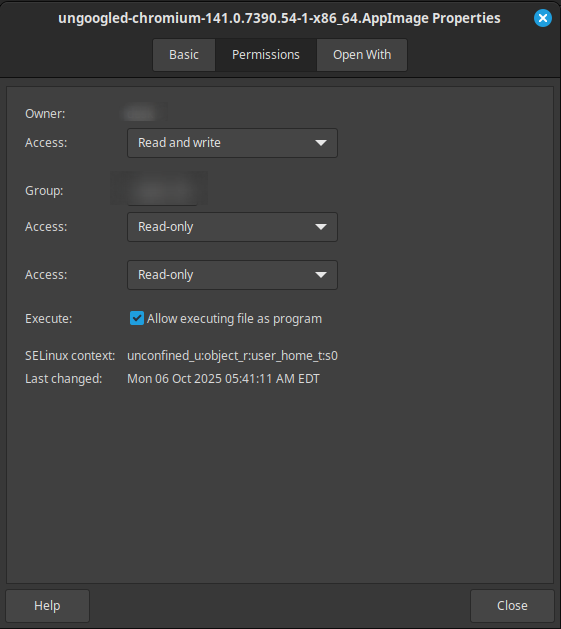Image resolution: width=561 pixels, height=629 pixels.
Task: Click the Help button
Action: click(x=47, y=605)
